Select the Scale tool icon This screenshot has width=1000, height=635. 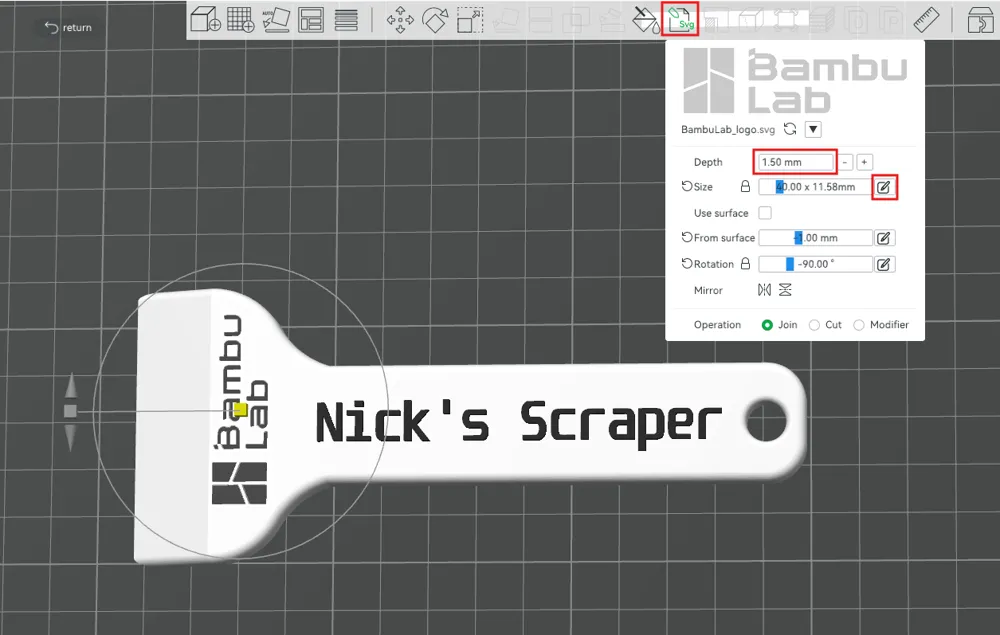coord(470,20)
